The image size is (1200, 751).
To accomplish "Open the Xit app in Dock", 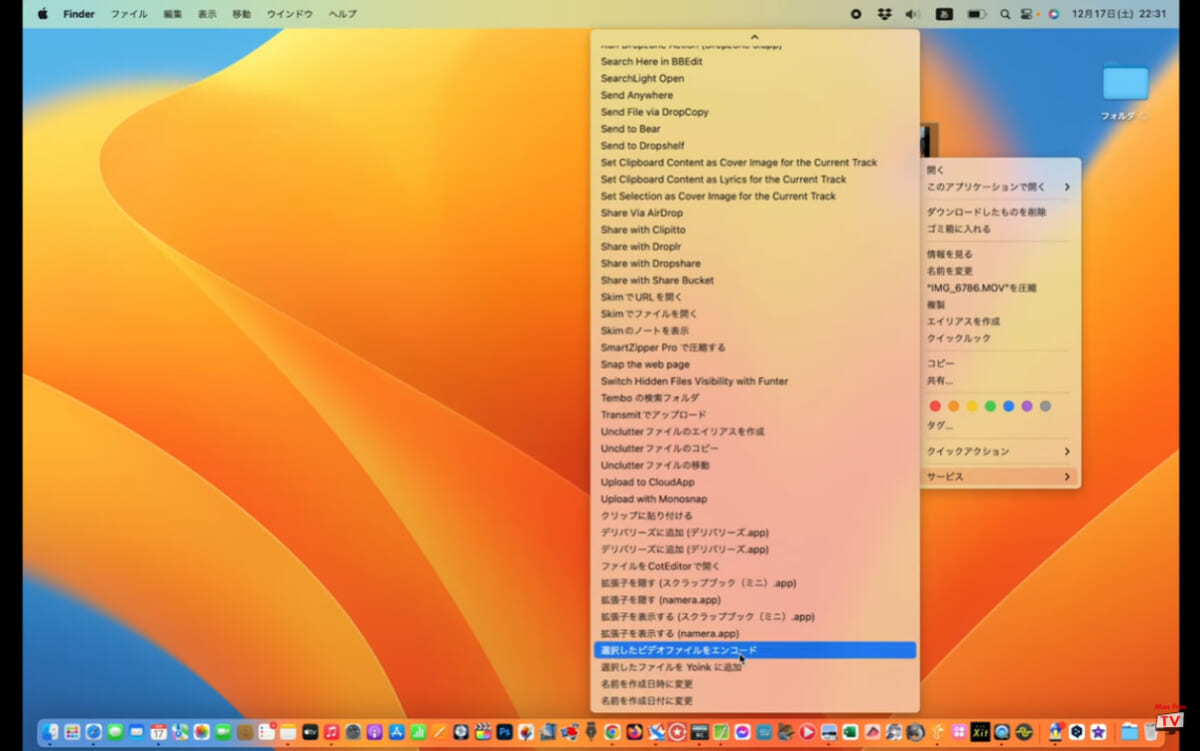I will click(x=980, y=732).
